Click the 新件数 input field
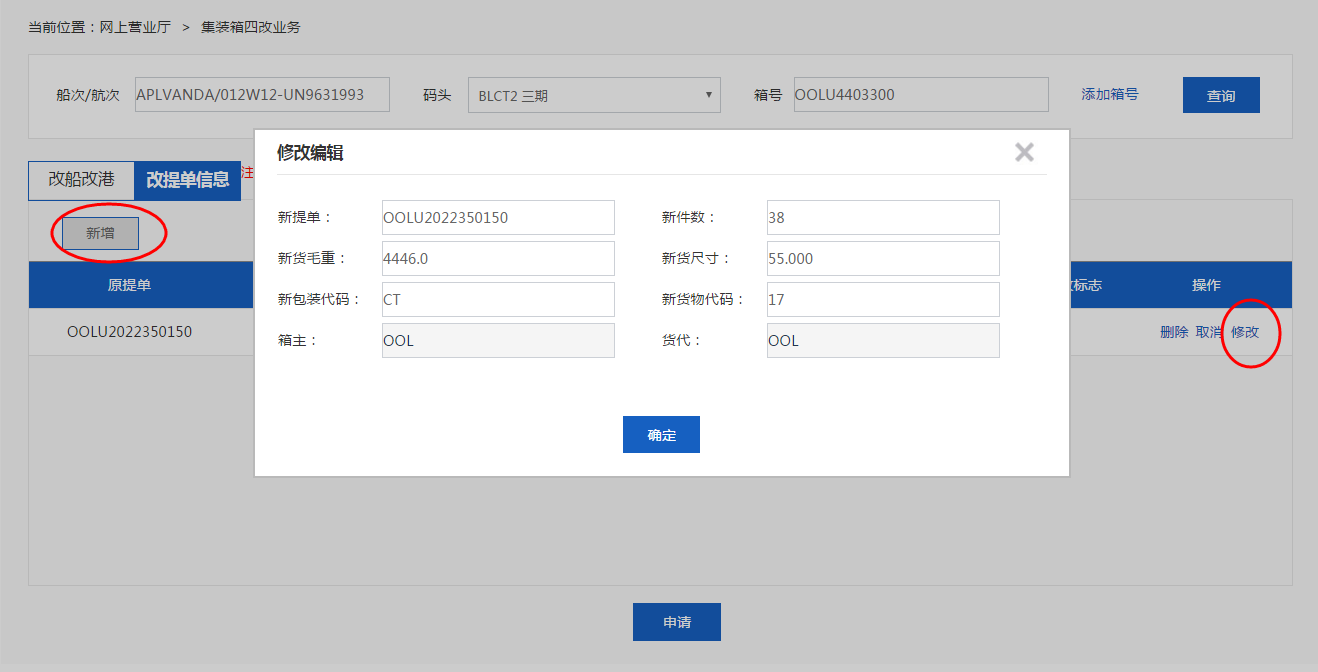 (883, 217)
